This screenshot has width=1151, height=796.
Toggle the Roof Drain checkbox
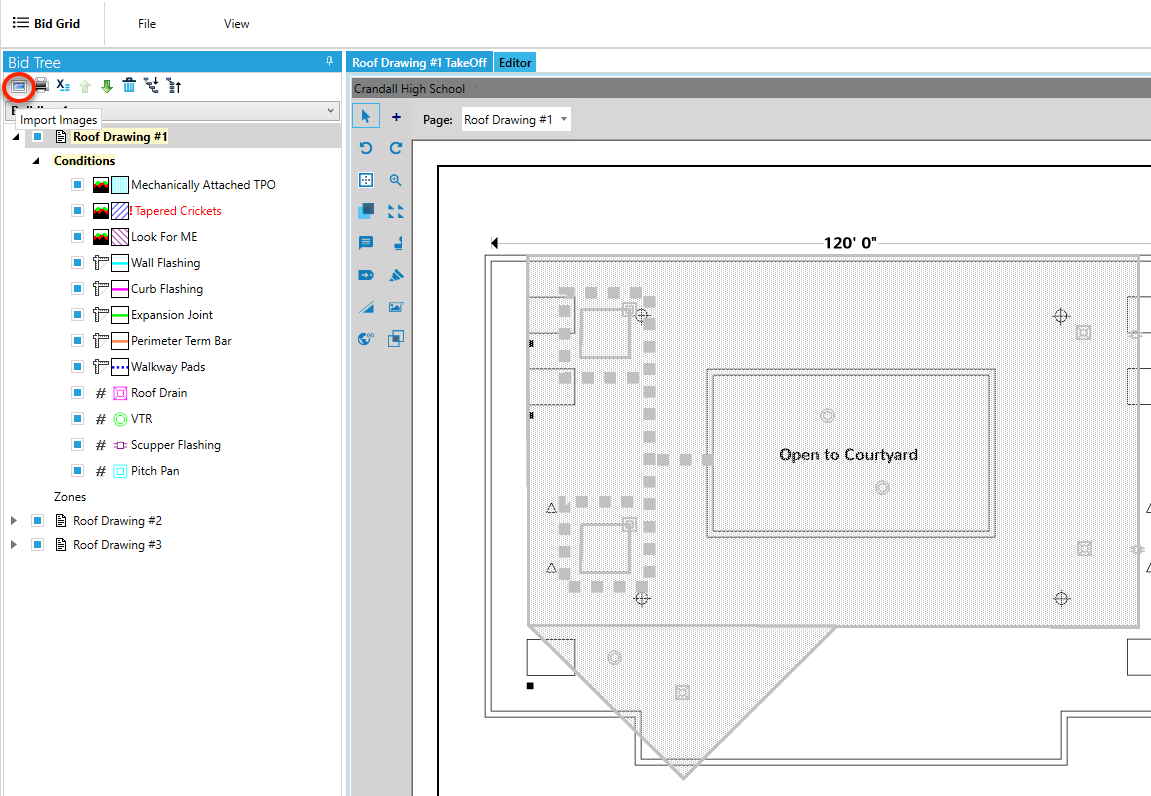77,393
